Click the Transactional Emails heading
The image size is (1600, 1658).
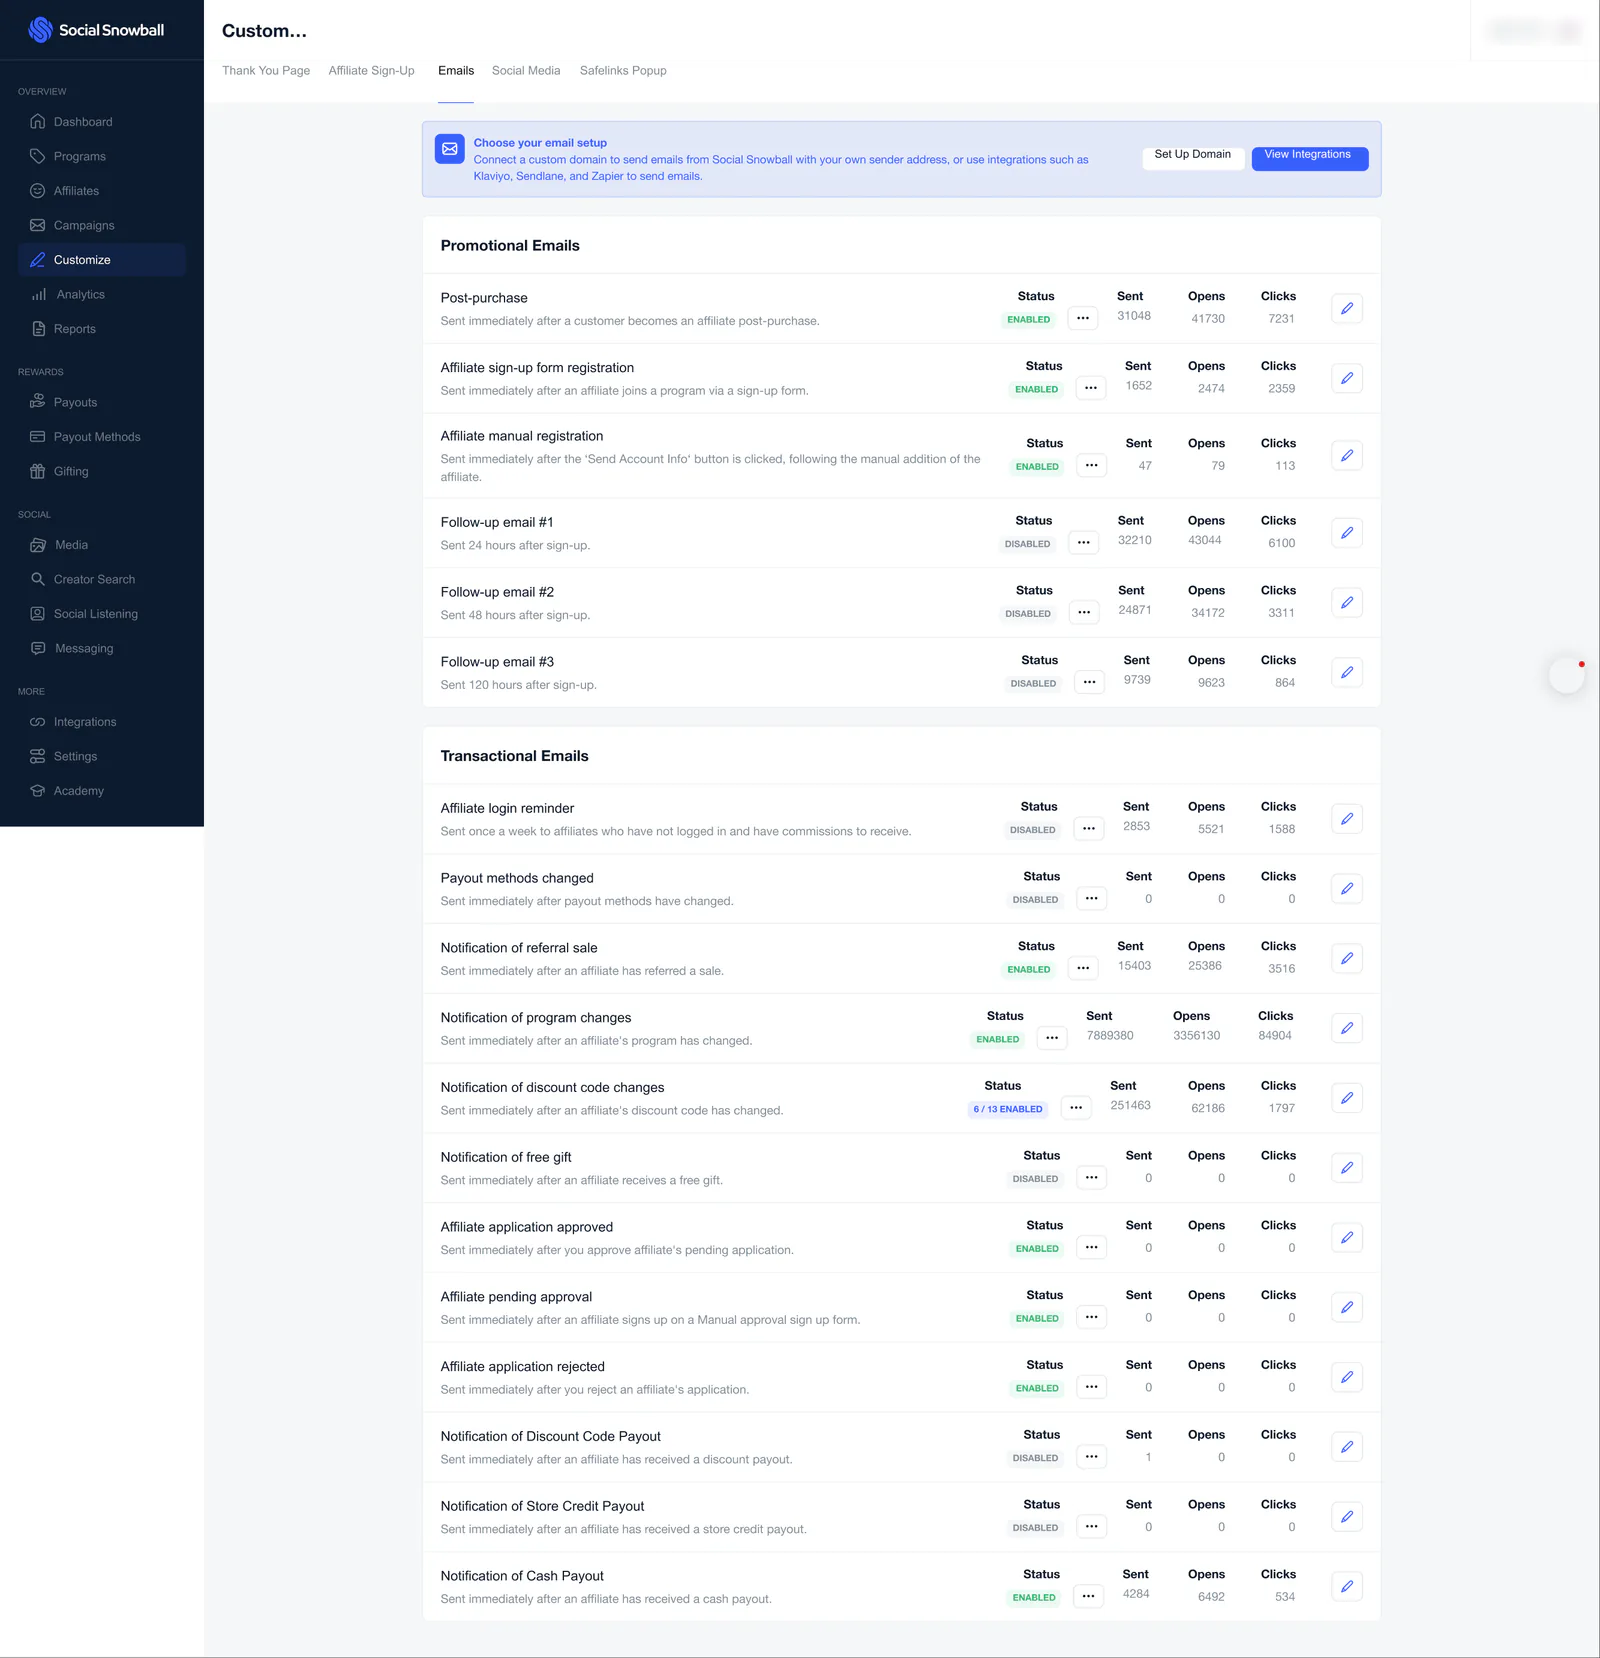[515, 756]
